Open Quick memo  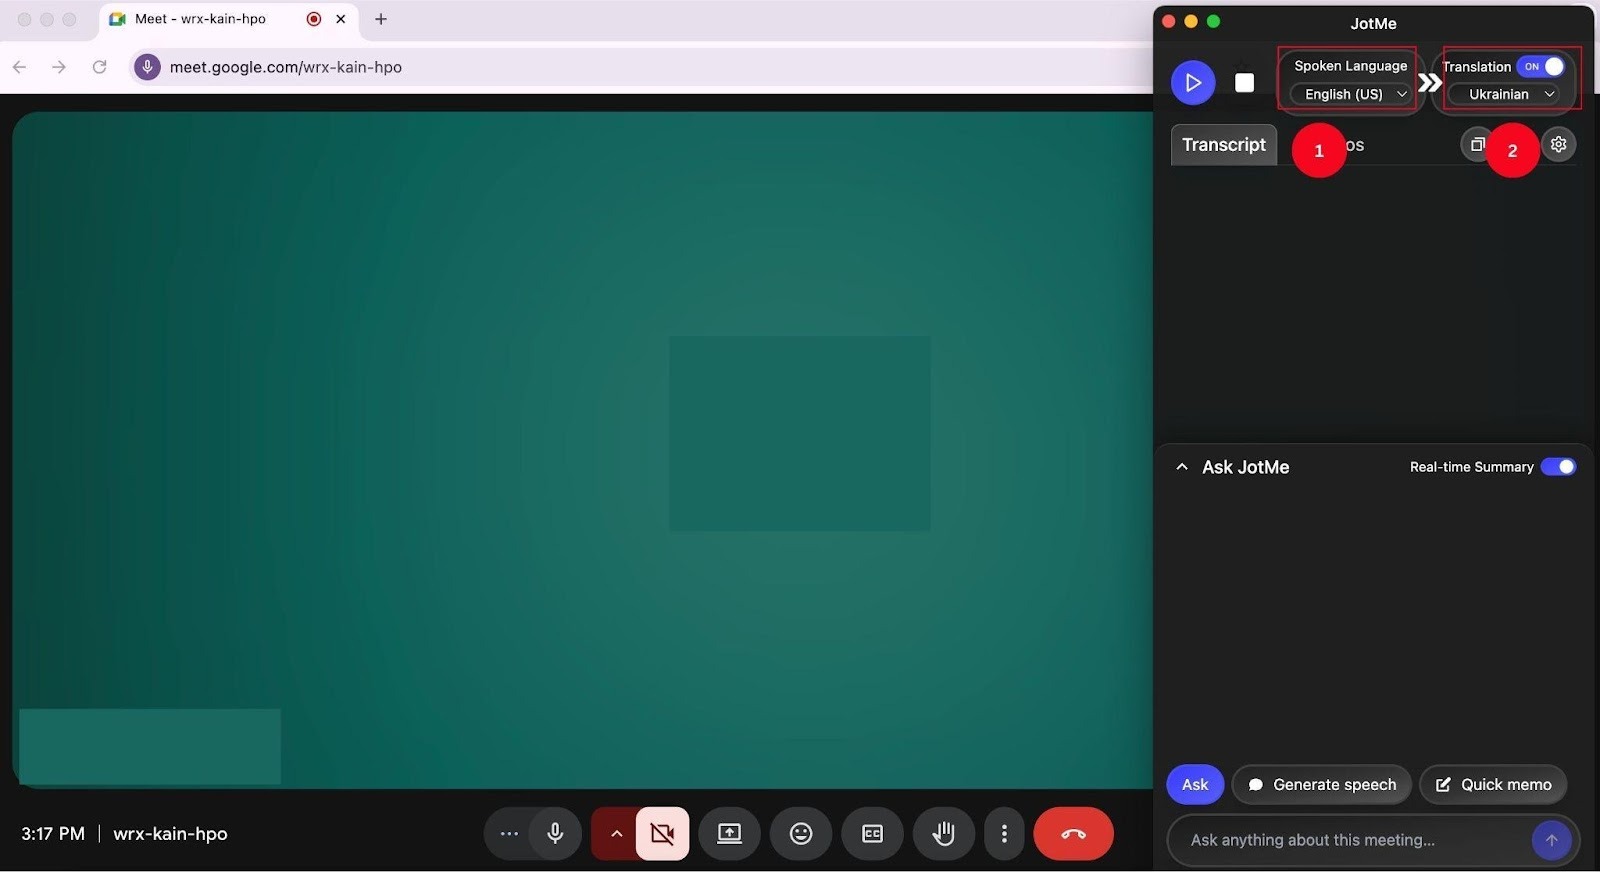tap(1493, 785)
